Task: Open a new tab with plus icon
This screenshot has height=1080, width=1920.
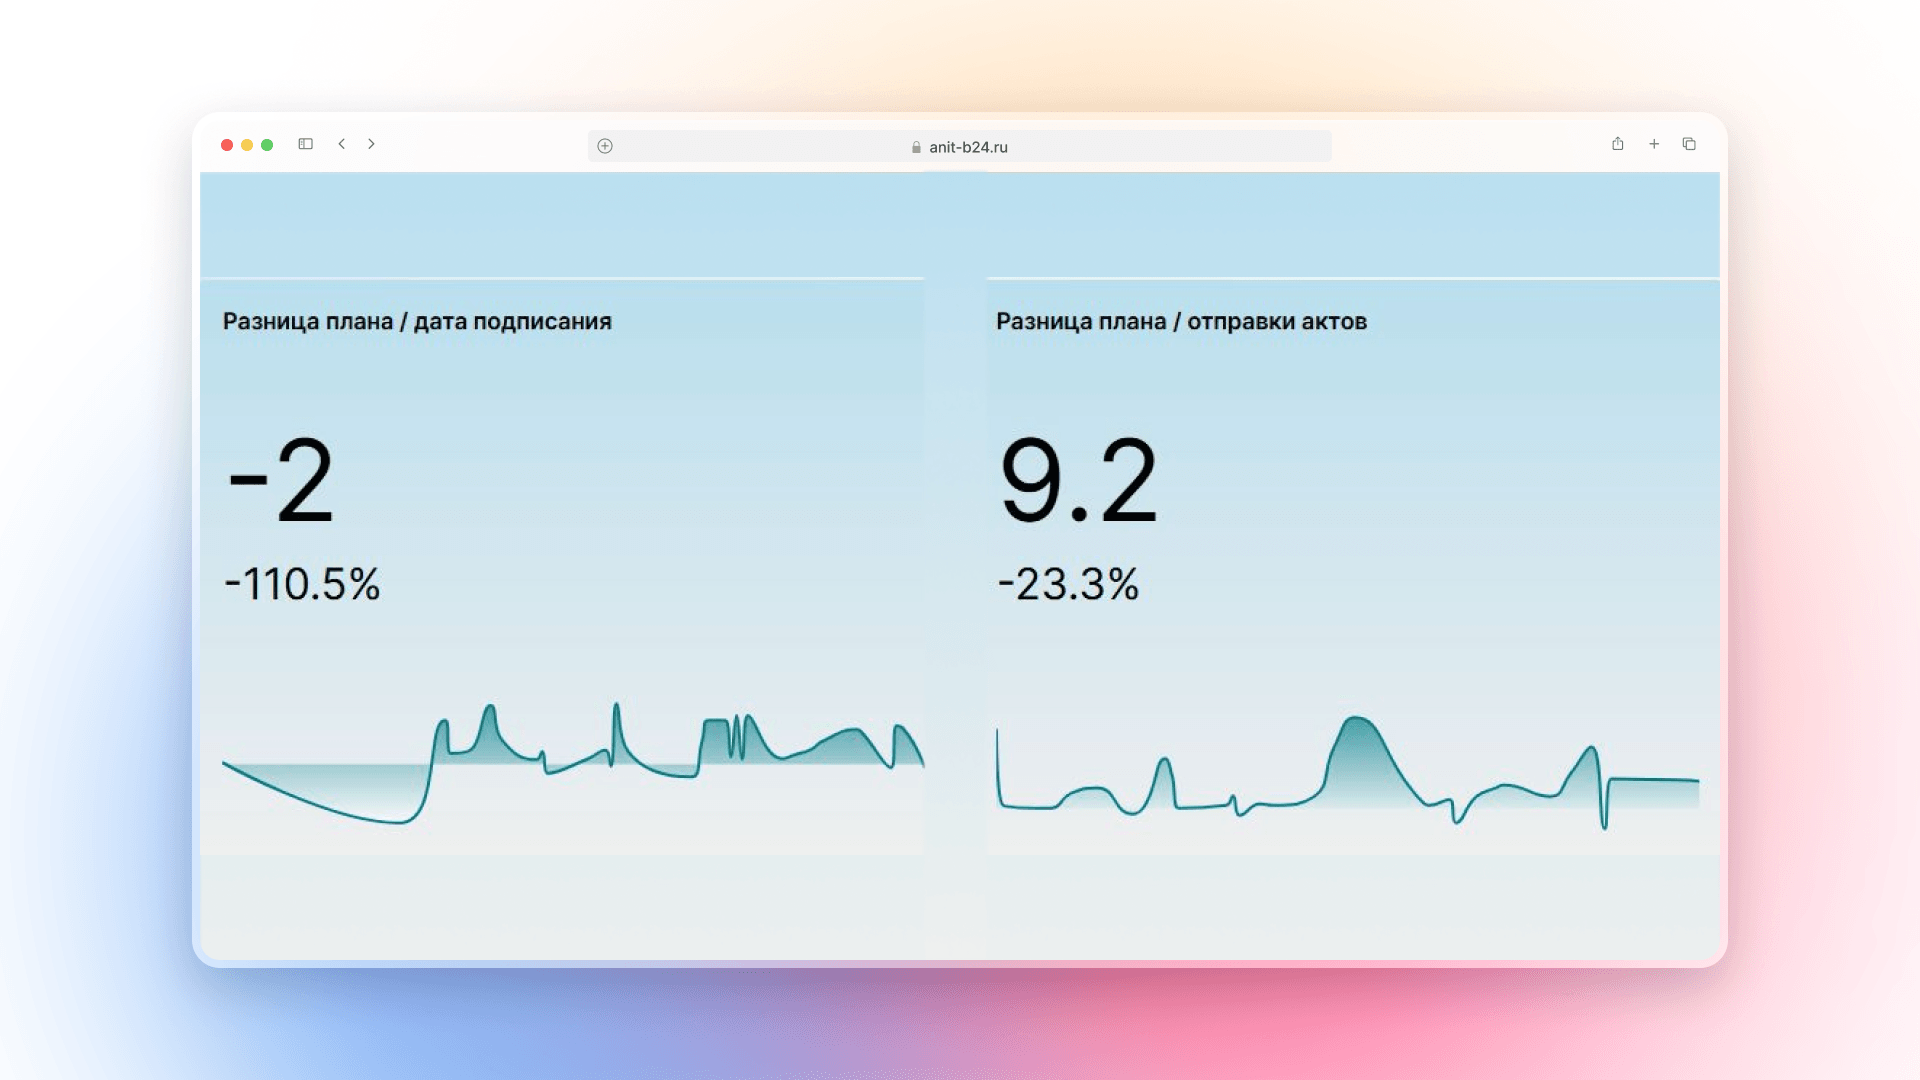Action: pyautogui.click(x=1654, y=144)
